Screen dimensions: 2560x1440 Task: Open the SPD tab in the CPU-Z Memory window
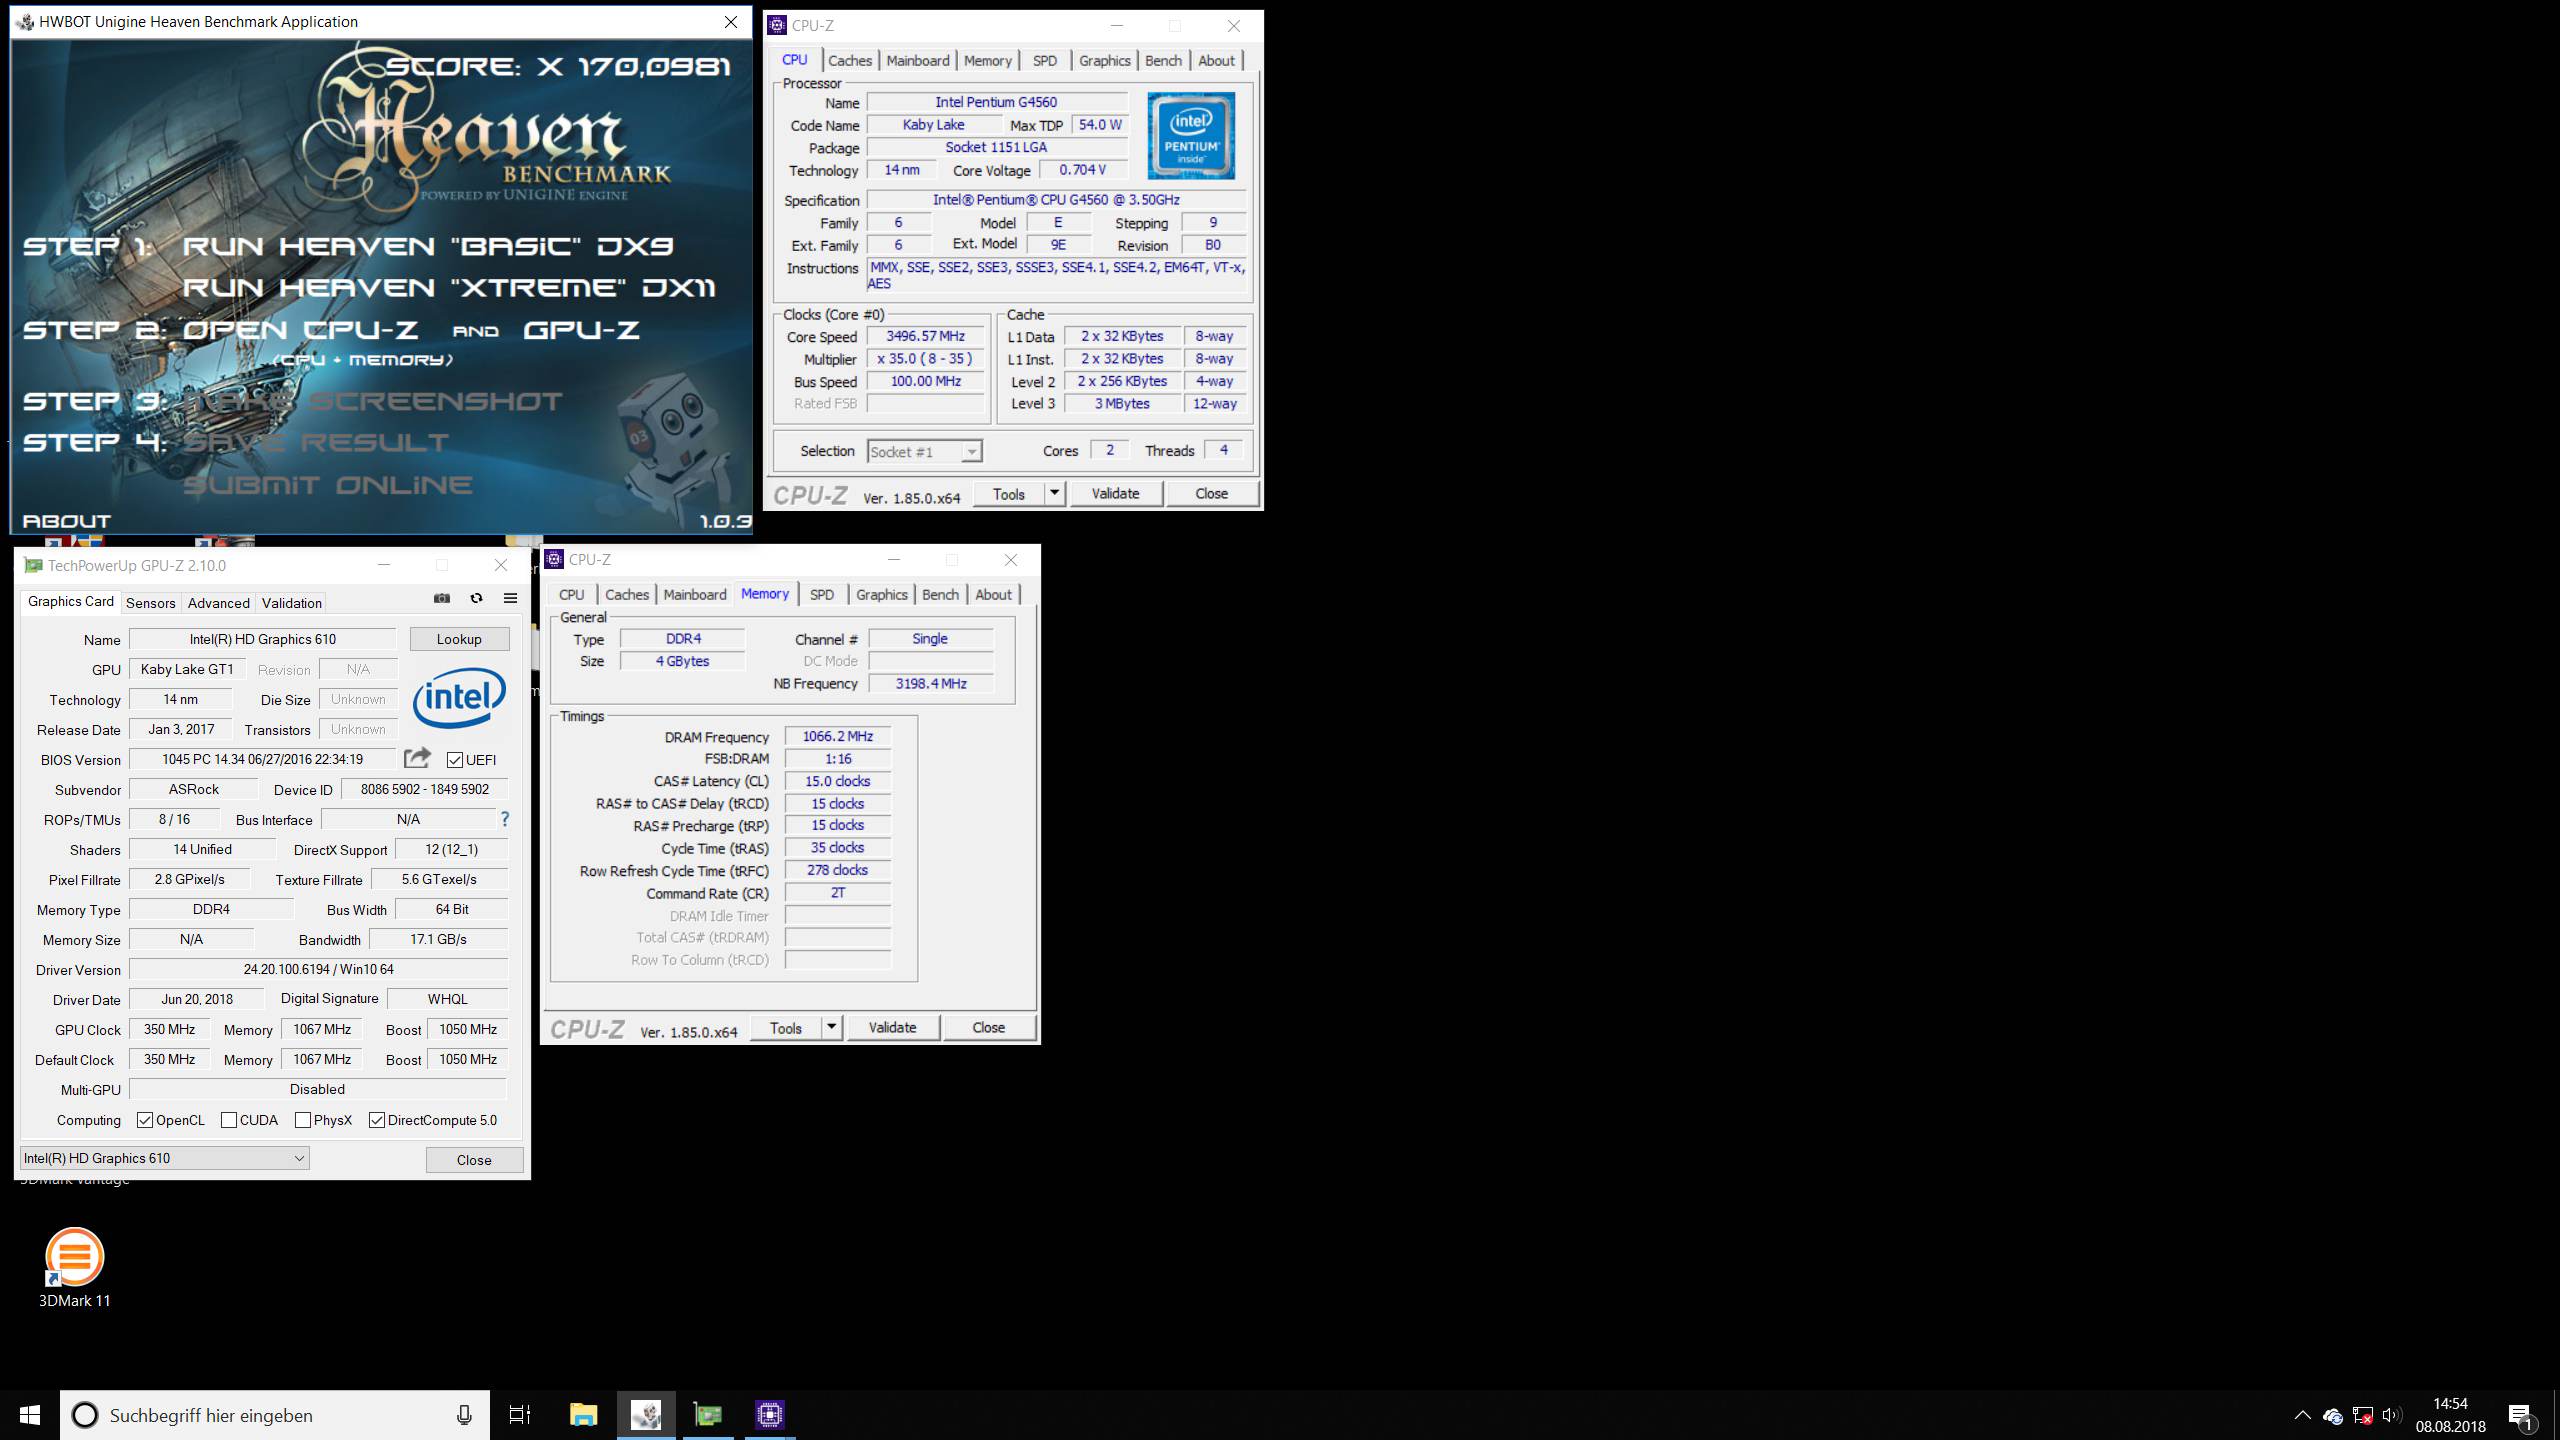822,595
